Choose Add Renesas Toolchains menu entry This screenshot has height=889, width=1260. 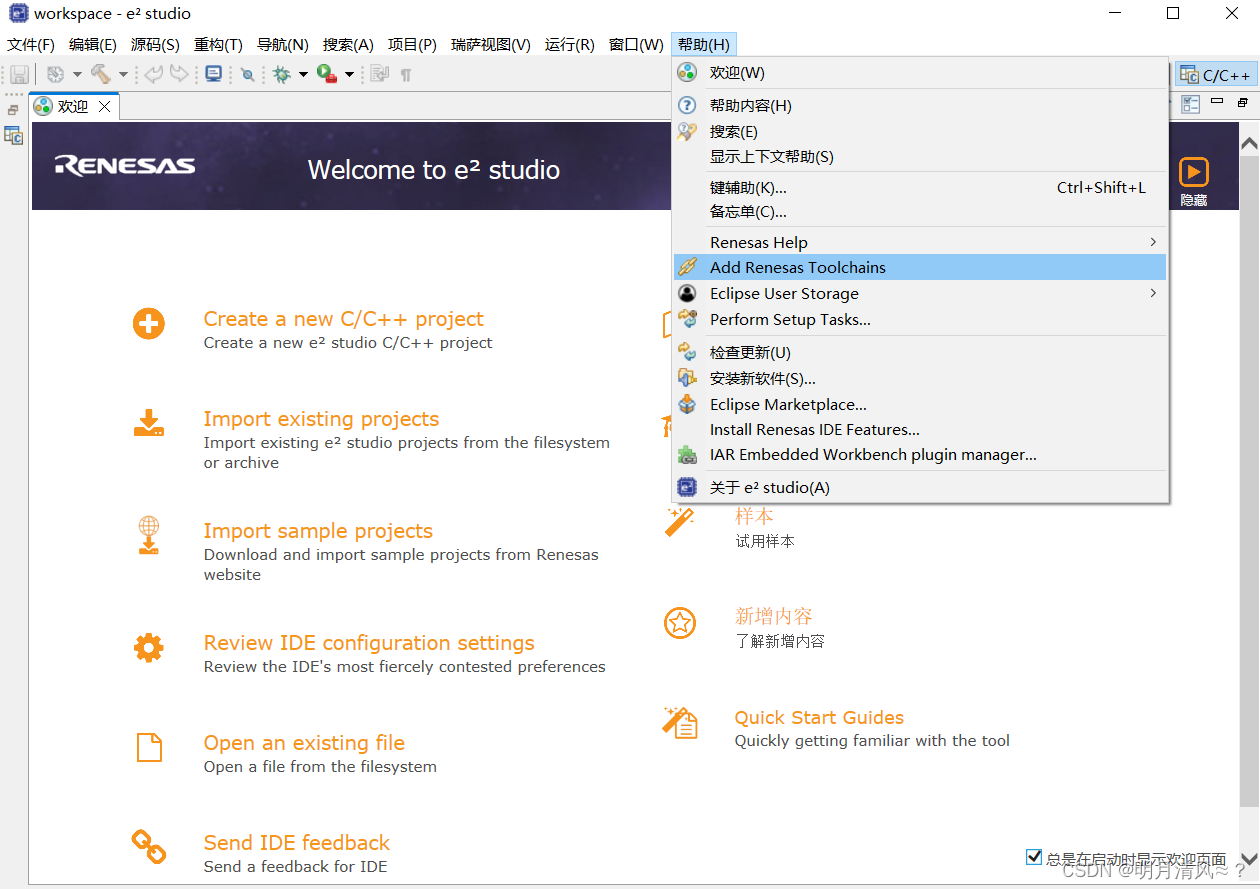[x=920, y=267]
